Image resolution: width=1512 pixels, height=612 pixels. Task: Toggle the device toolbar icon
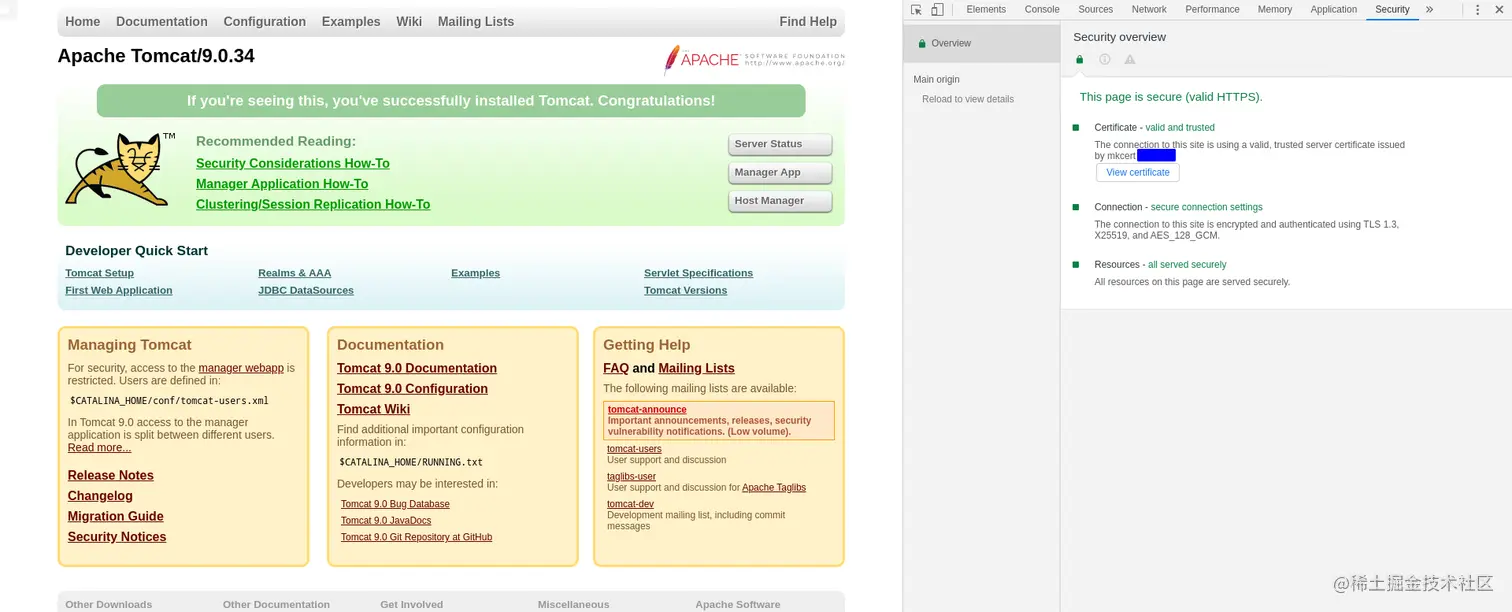tap(937, 10)
